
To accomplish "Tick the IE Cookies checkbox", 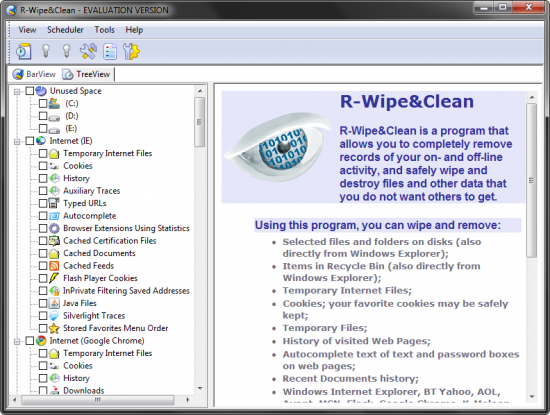I will point(43,166).
